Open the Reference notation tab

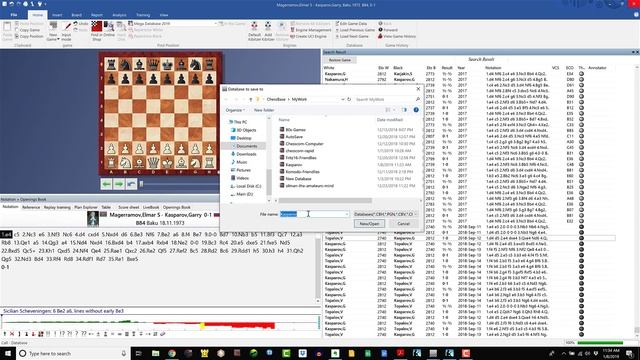click(x=31, y=207)
